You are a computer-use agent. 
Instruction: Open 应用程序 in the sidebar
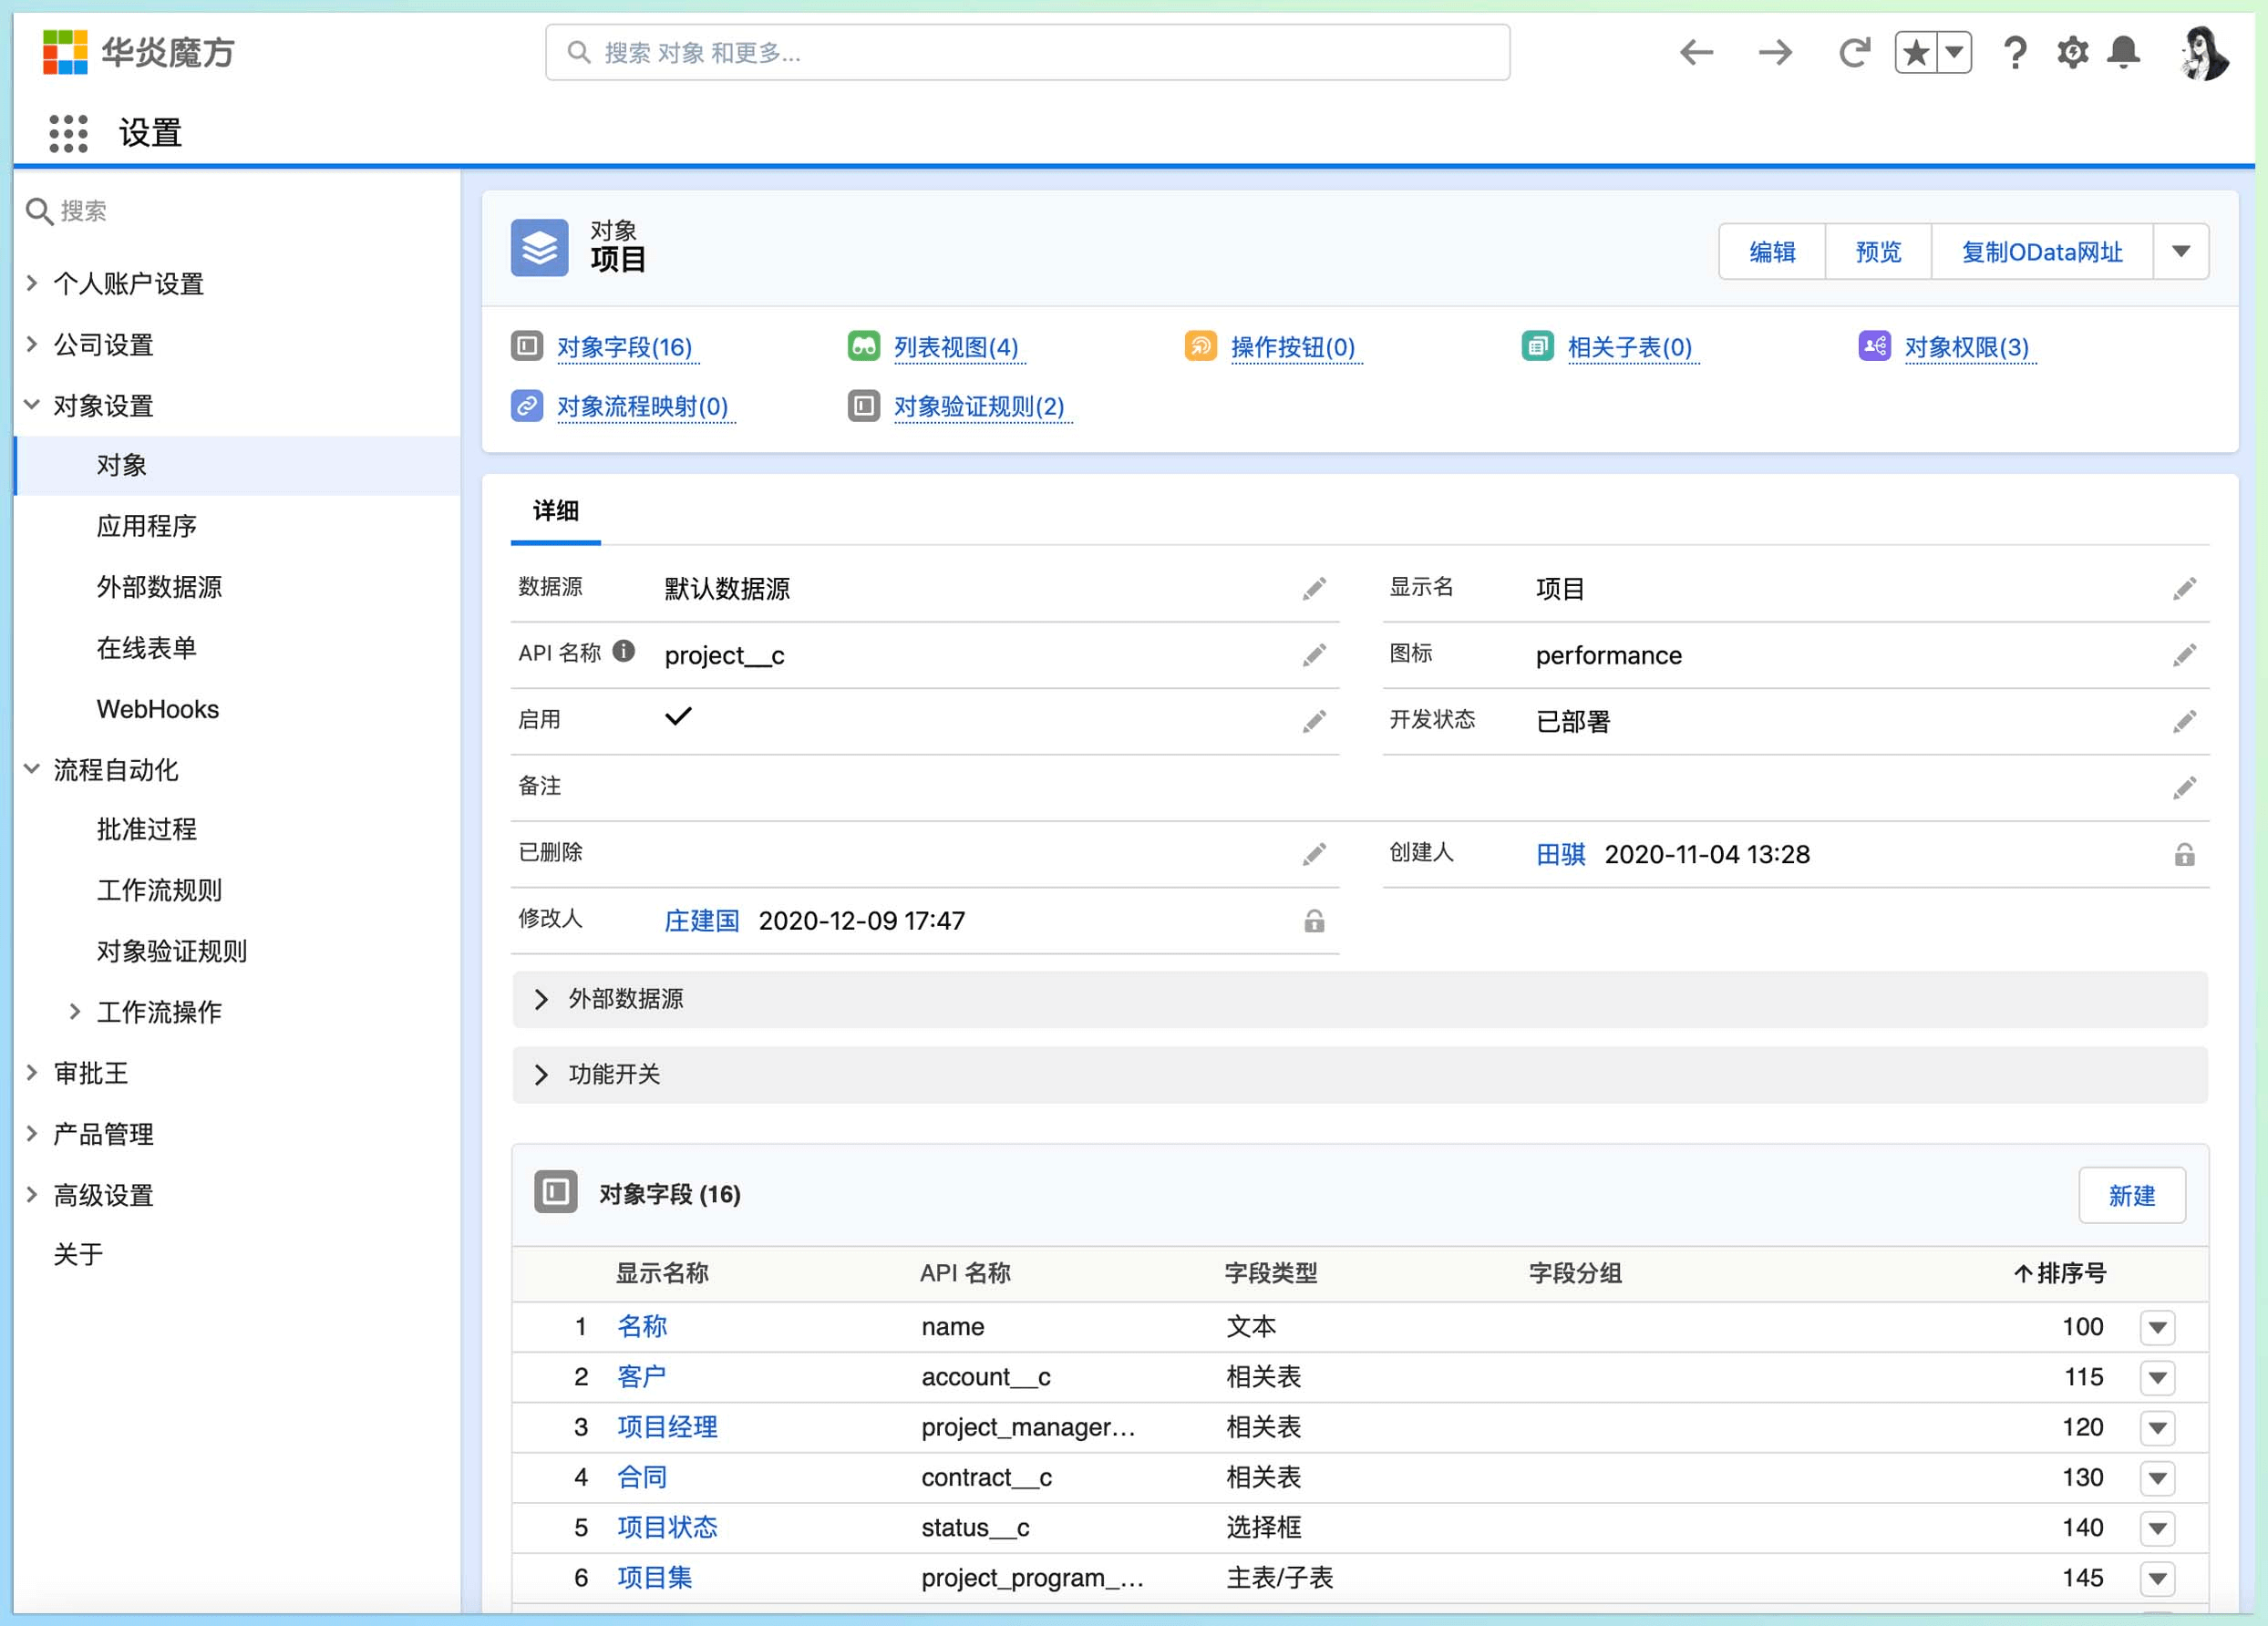[x=146, y=526]
